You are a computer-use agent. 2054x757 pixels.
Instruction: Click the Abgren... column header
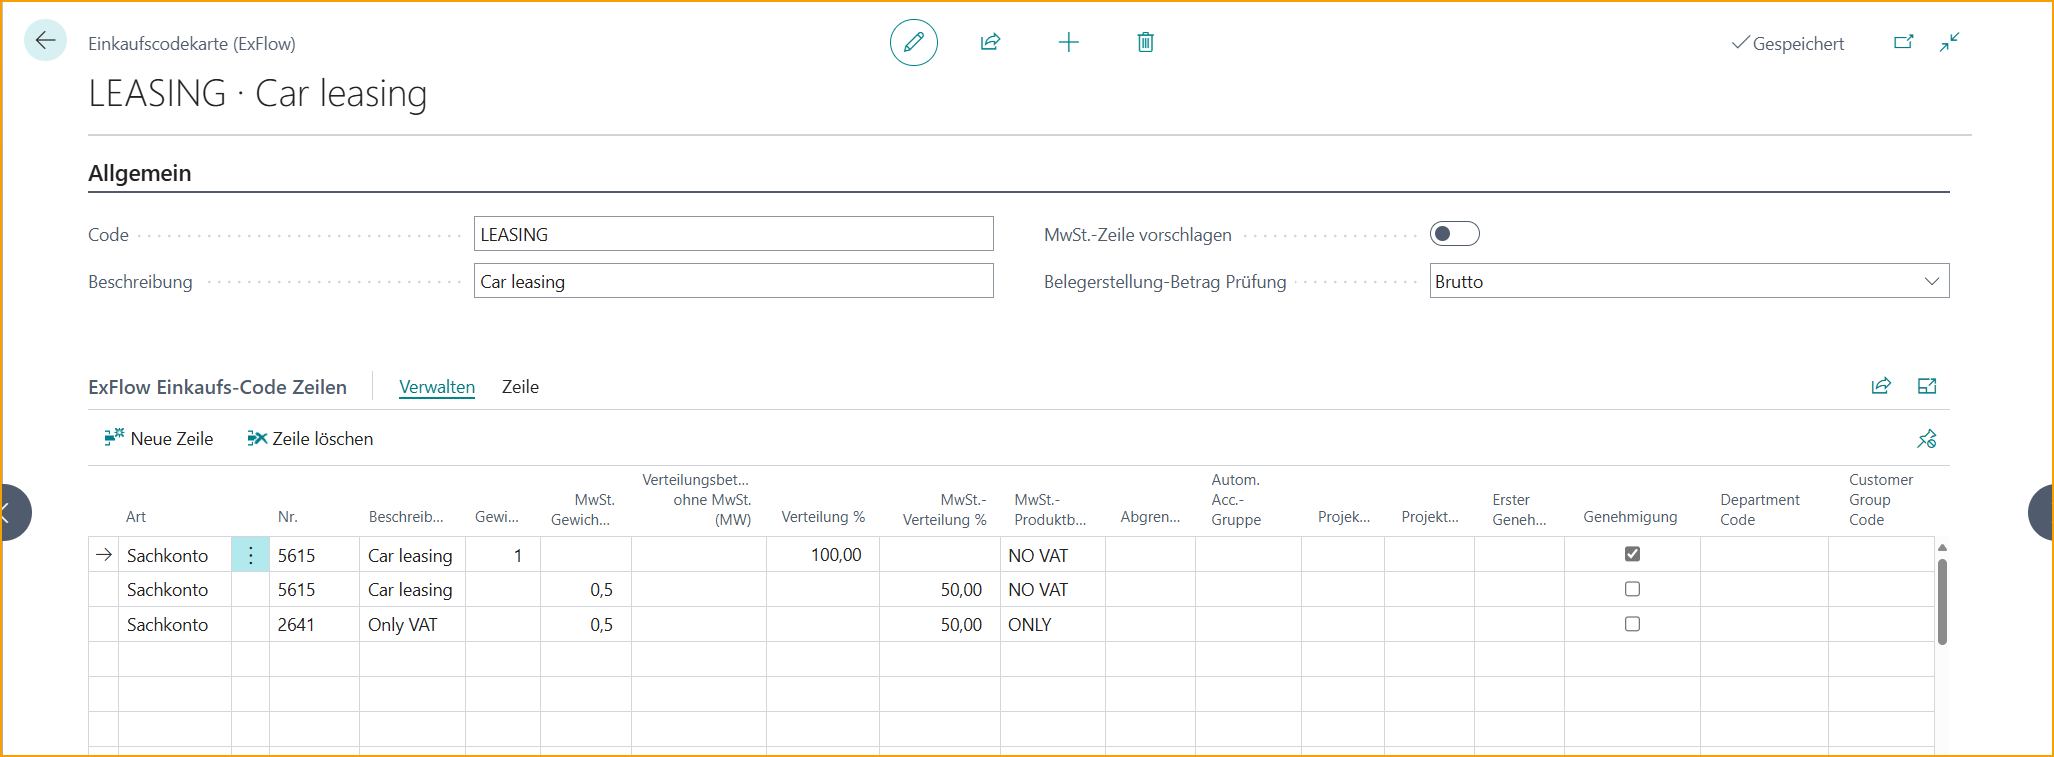[x=1150, y=517]
